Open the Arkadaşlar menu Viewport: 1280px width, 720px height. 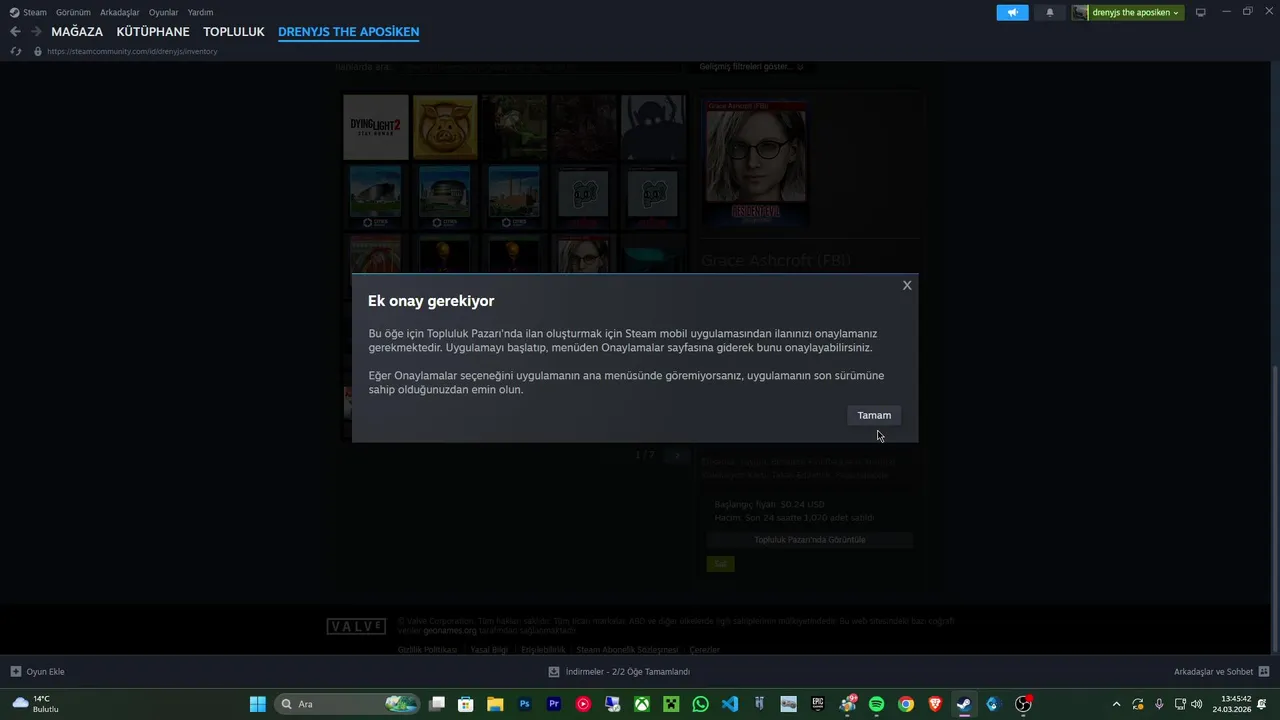tap(120, 12)
